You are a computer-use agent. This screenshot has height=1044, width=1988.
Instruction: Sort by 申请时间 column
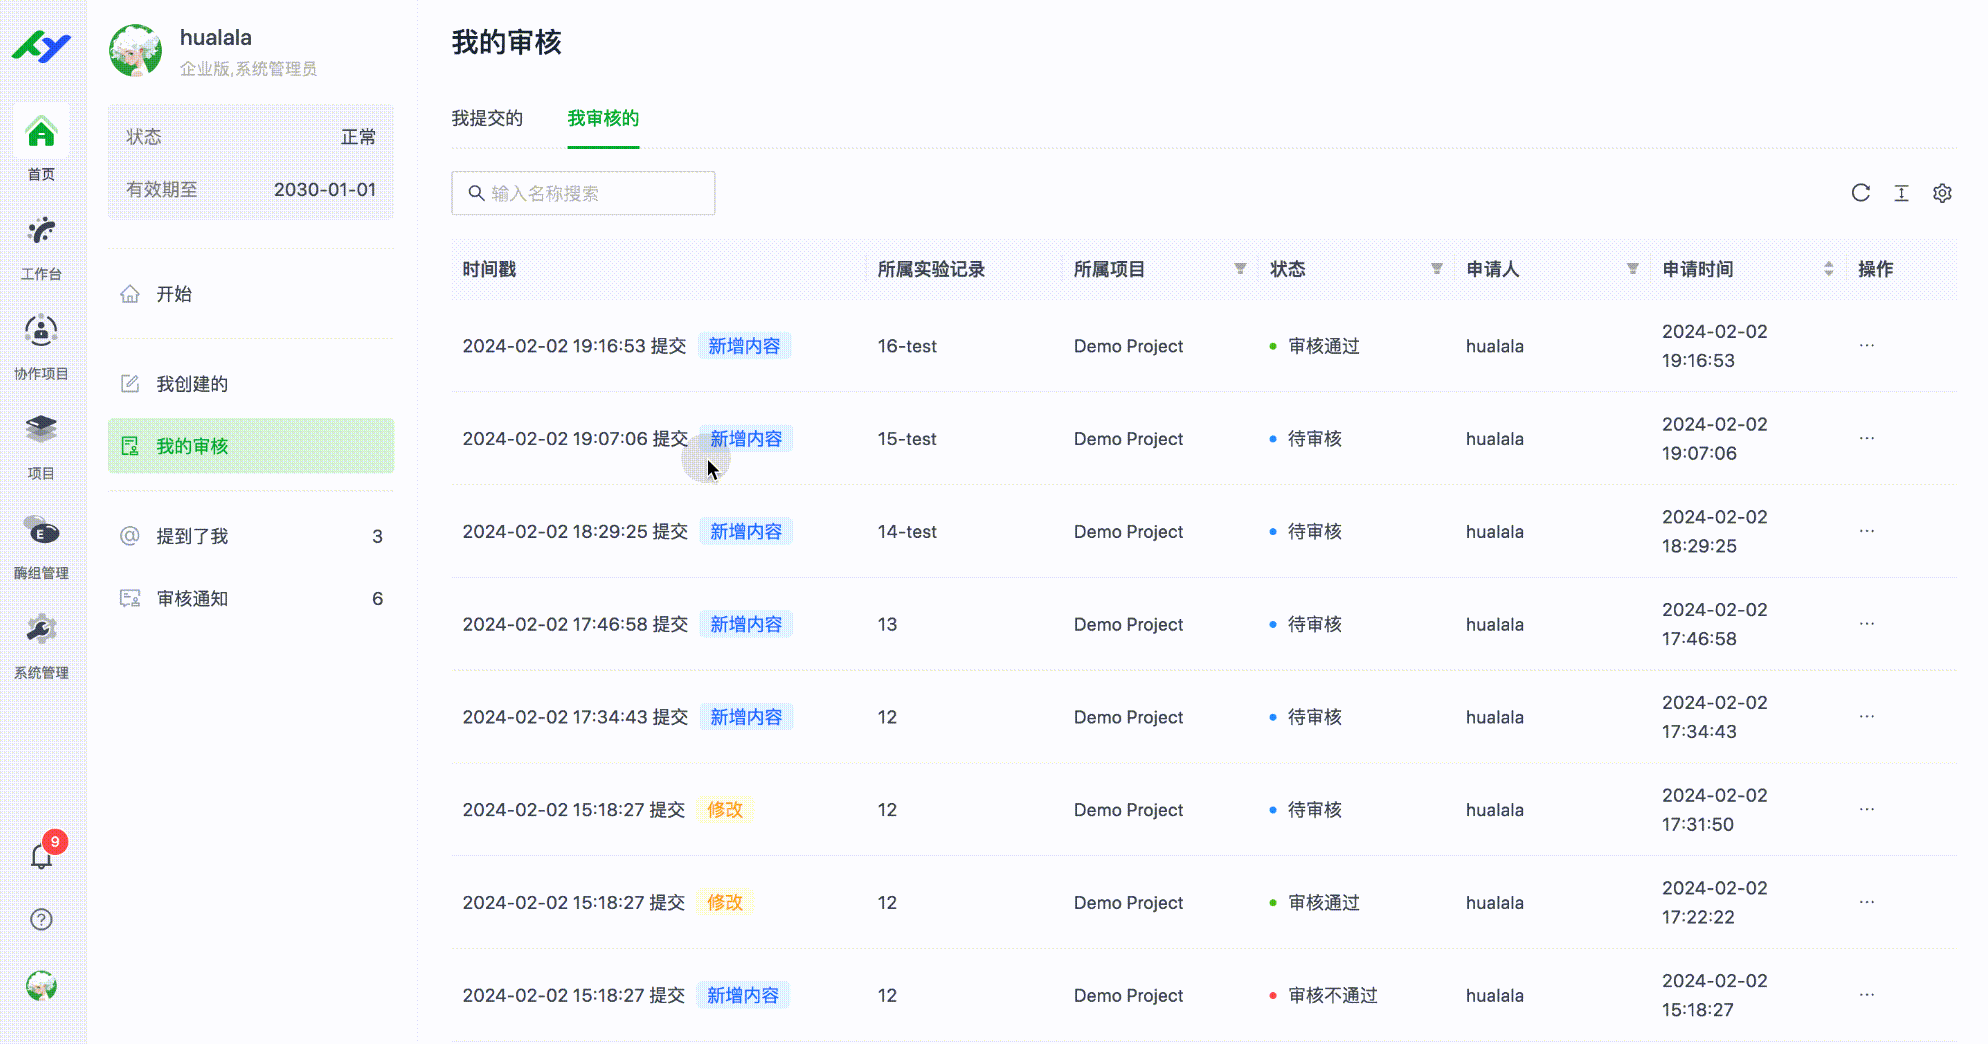point(1828,269)
